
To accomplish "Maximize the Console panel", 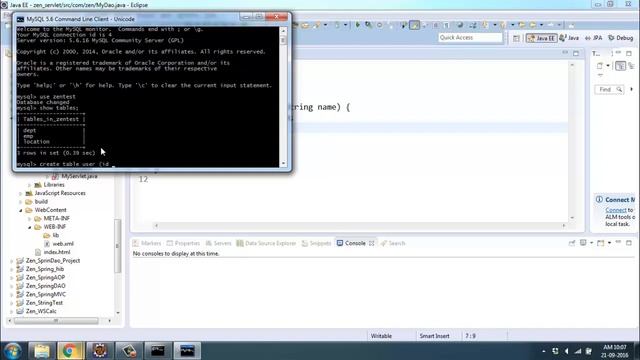I will 629,242.
